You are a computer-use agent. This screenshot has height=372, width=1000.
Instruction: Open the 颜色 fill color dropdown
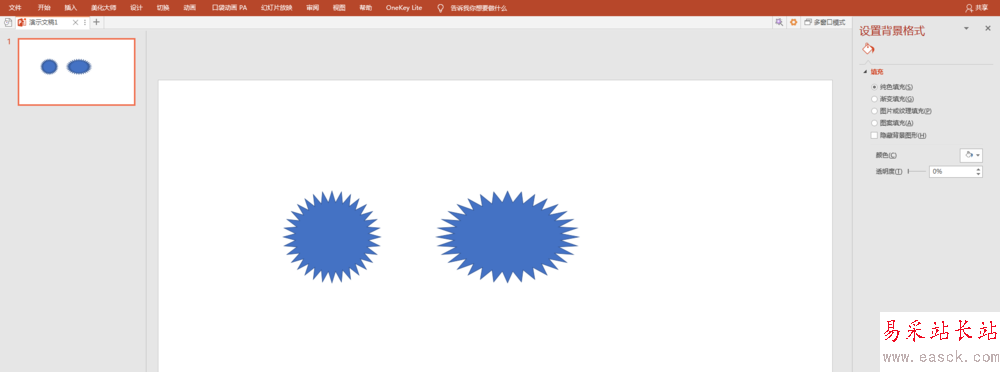pyautogui.click(x=971, y=155)
